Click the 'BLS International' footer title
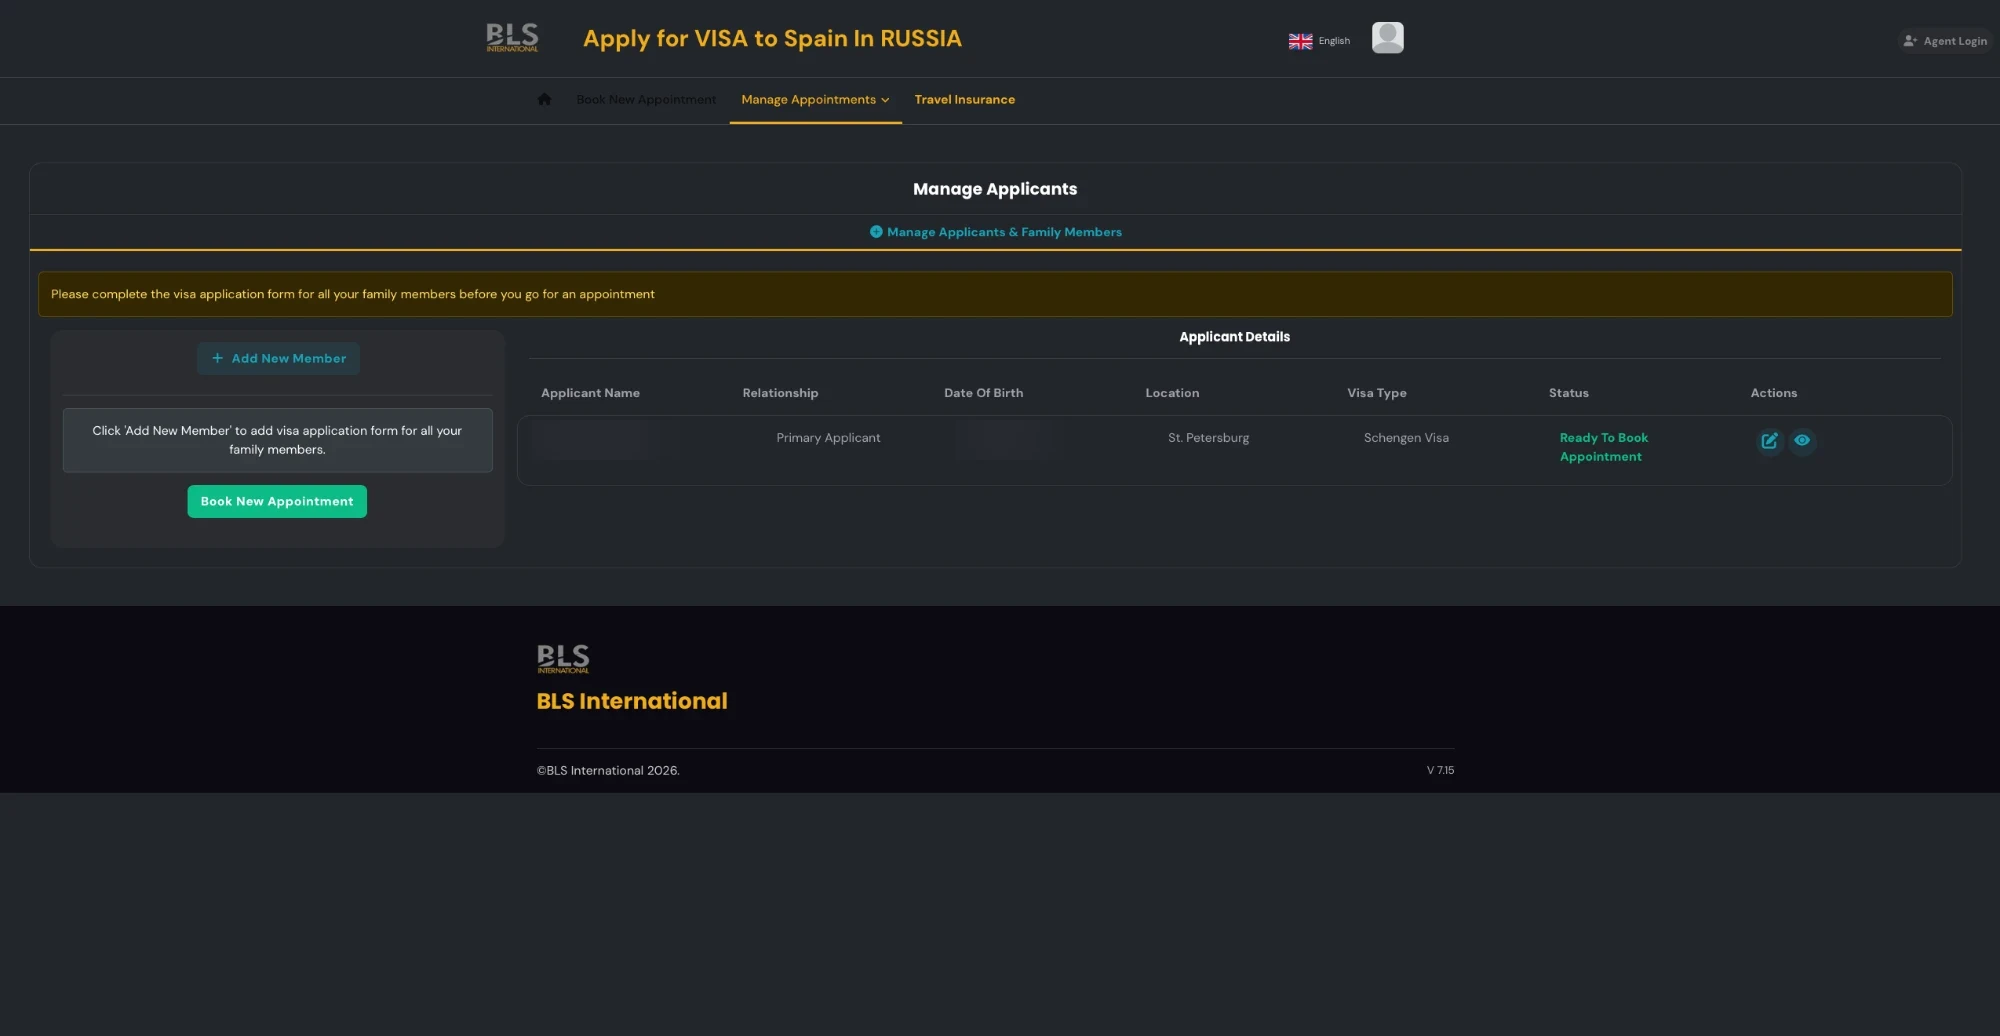This screenshot has width=2000, height=1036. tap(632, 701)
